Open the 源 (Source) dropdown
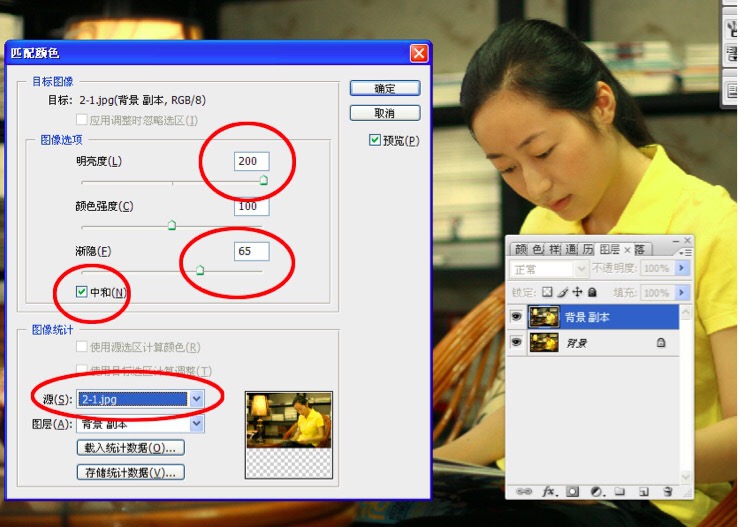 point(197,398)
